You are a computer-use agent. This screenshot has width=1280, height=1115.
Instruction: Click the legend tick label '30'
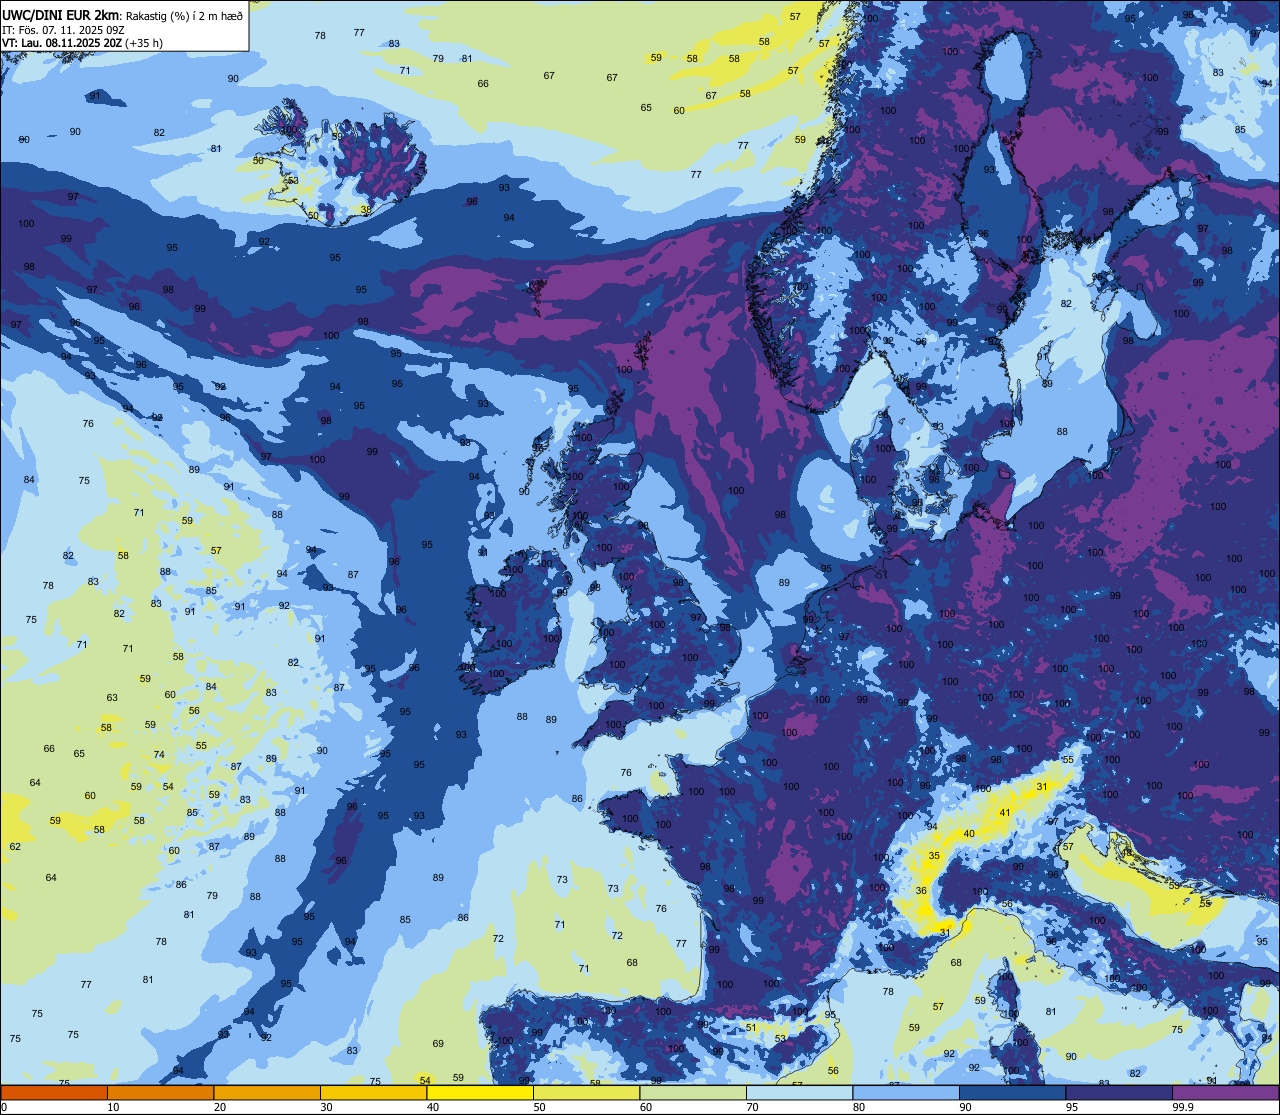tap(326, 1107)
